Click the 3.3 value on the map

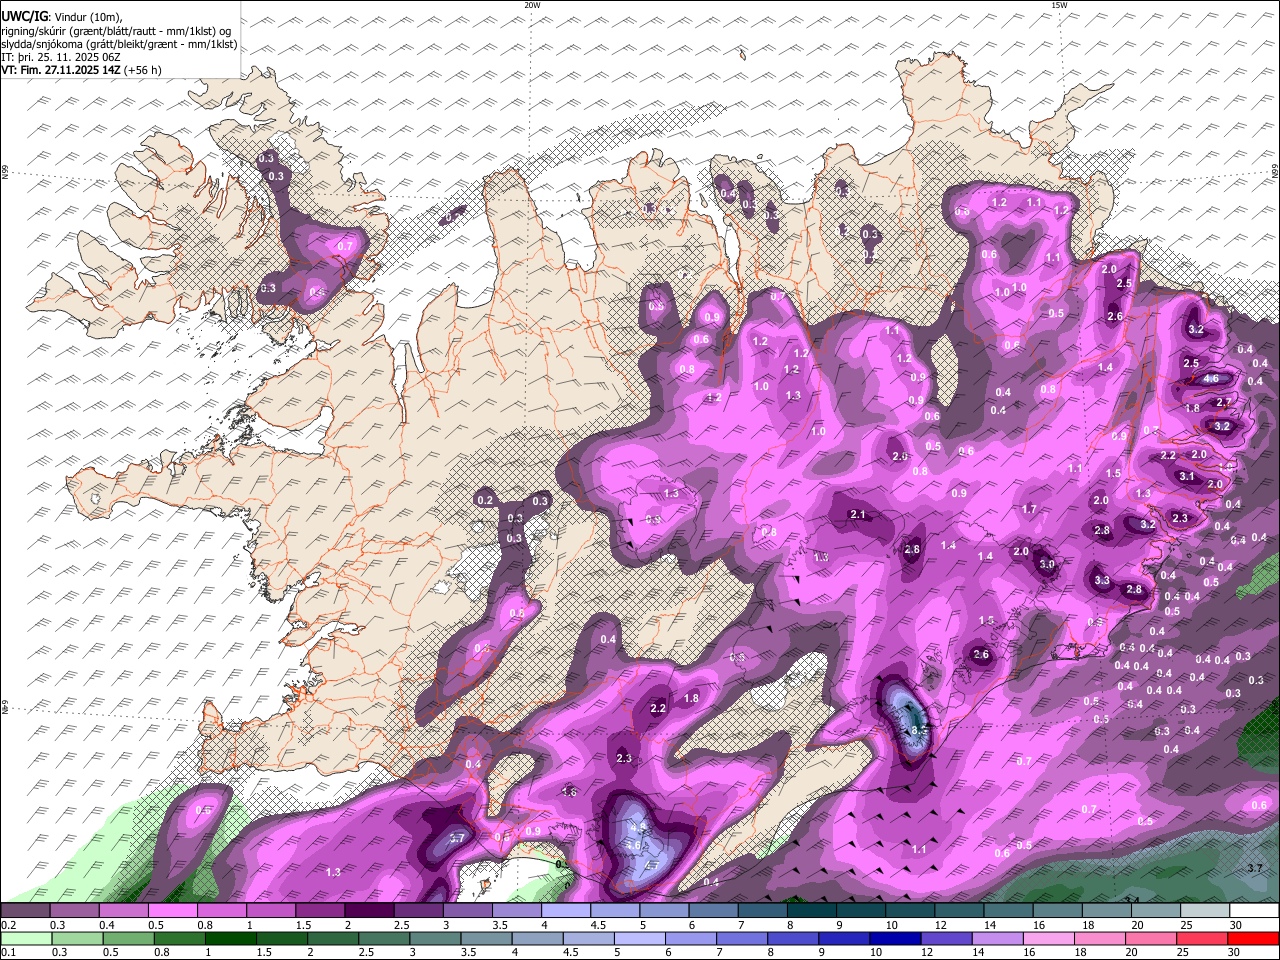[1102, 580]
